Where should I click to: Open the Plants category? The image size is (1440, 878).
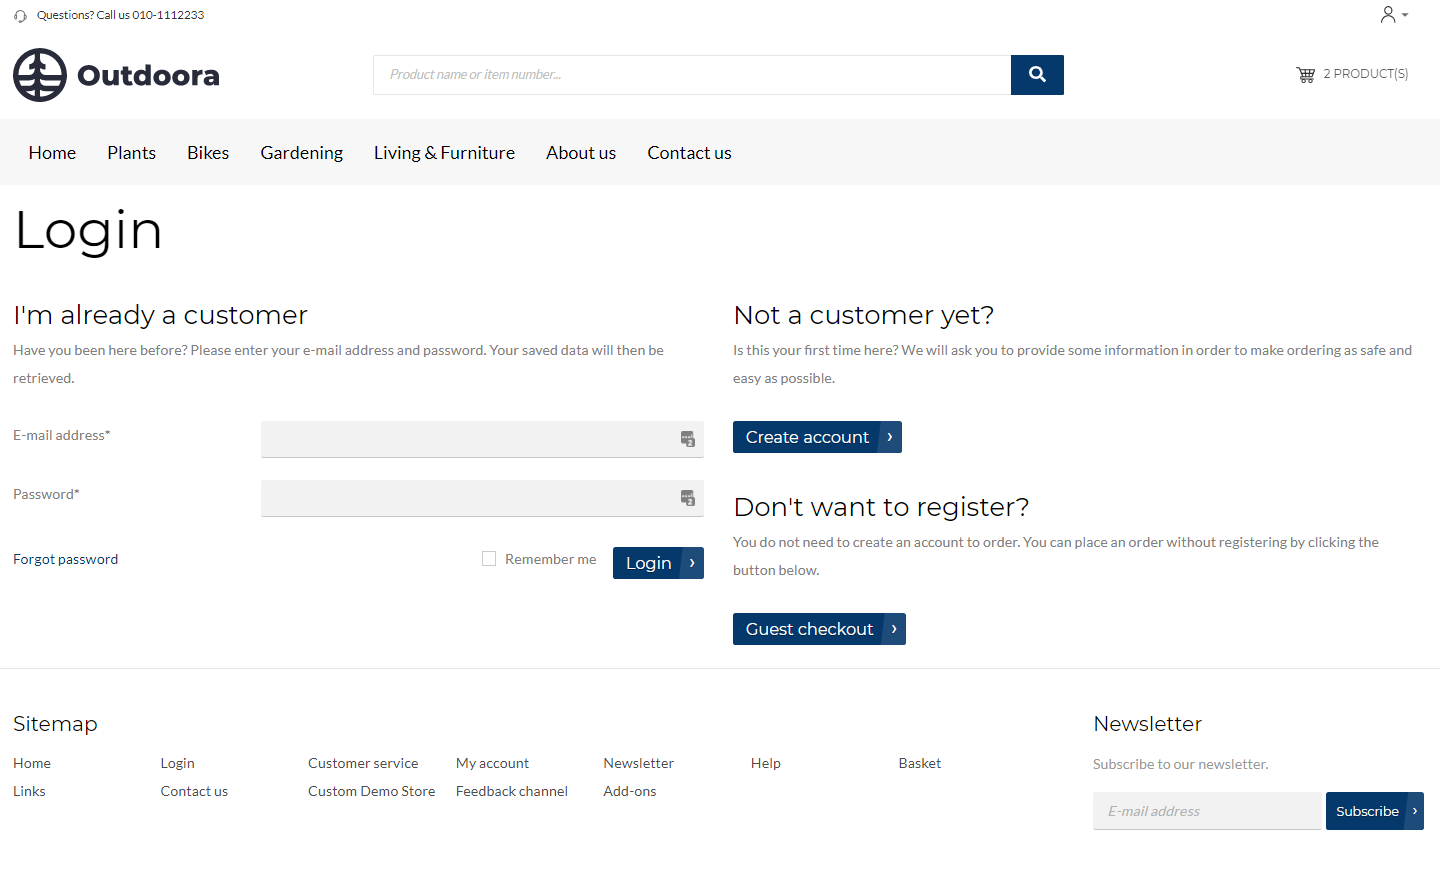[x=132, y=153]
